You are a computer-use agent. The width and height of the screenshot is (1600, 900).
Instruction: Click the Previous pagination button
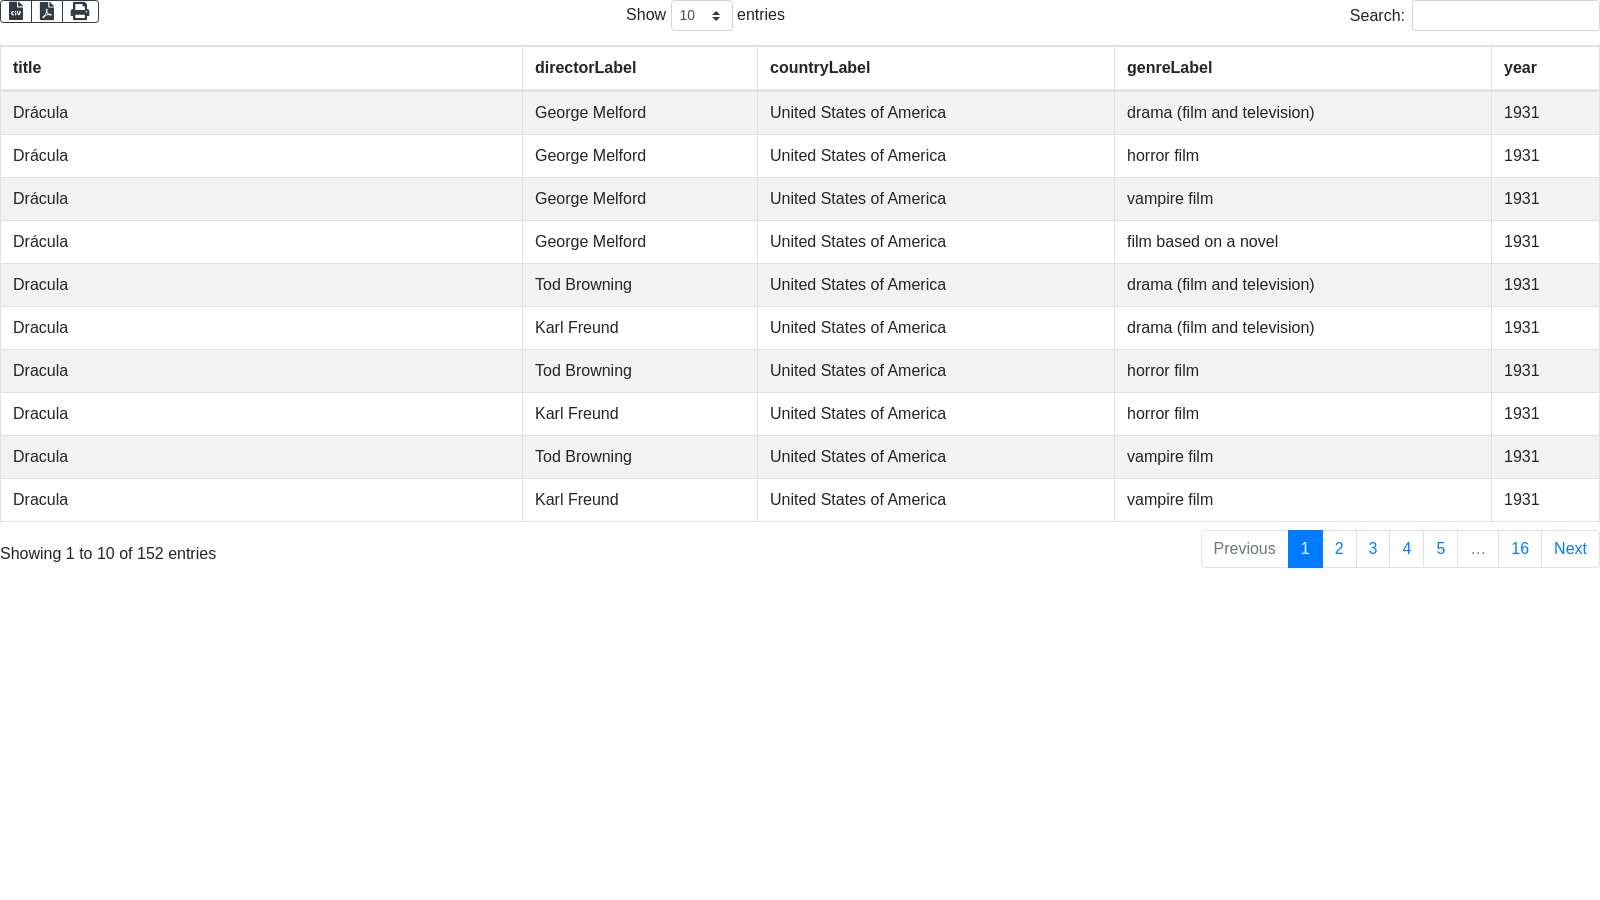point(1244,549)
